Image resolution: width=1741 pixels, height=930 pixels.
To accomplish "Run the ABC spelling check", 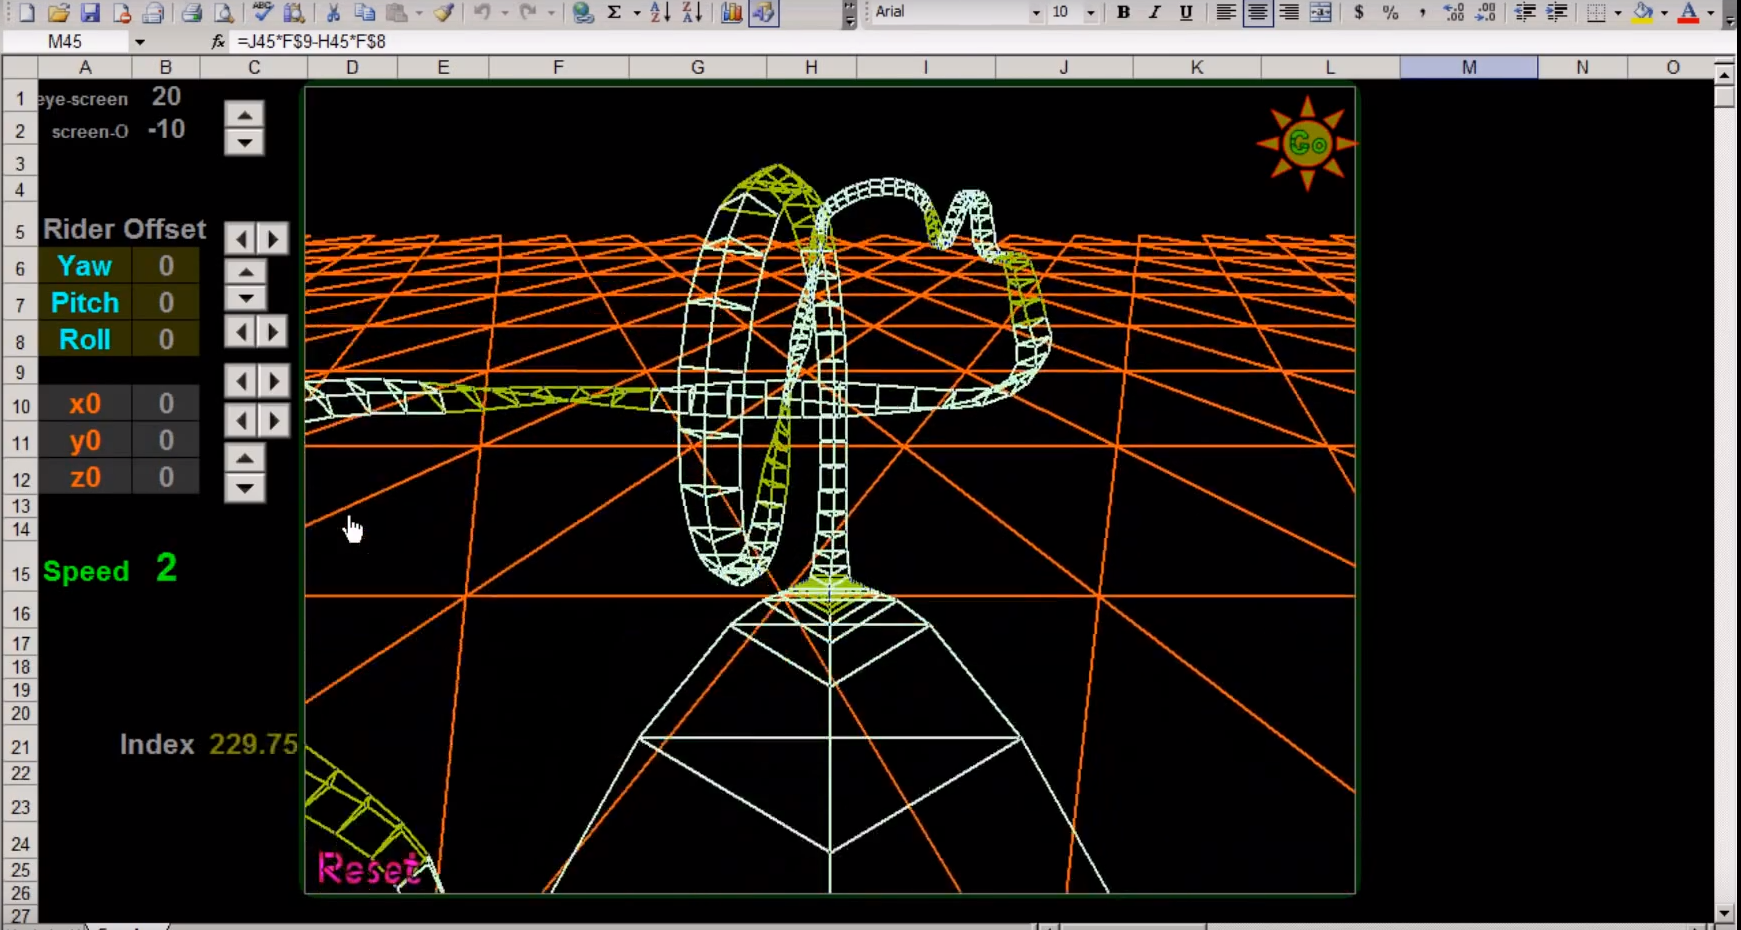I will 263,13.
